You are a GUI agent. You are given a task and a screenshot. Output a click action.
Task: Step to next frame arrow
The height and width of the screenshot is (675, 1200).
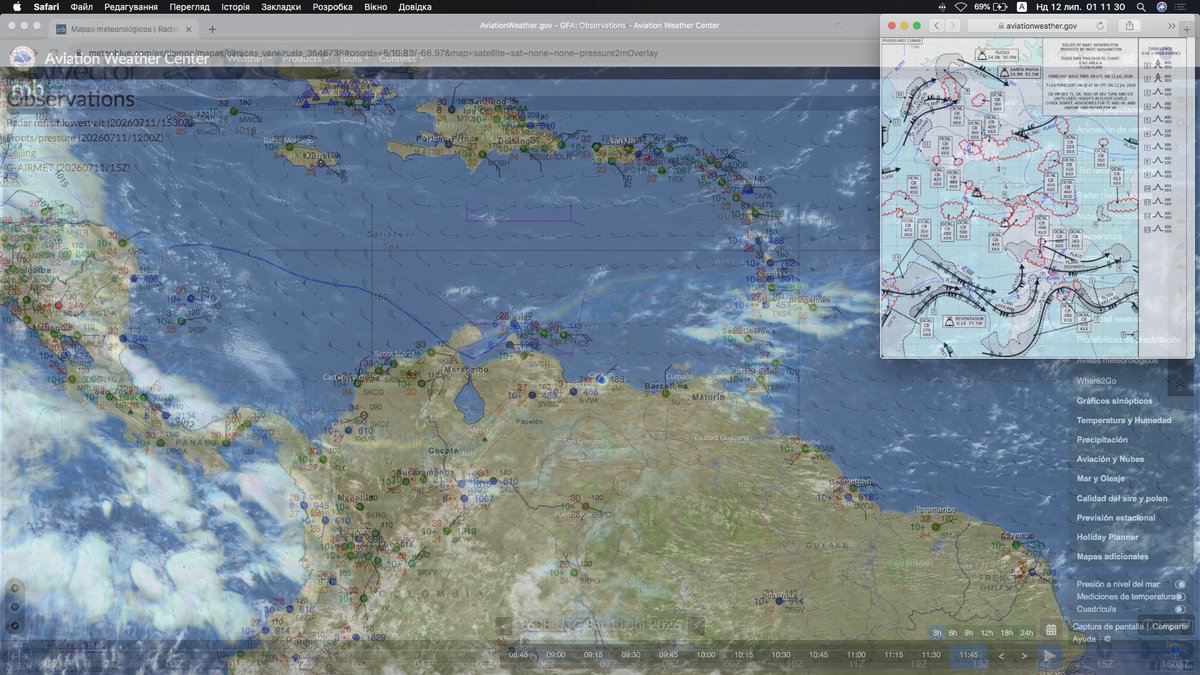(x=1024, y=656)
